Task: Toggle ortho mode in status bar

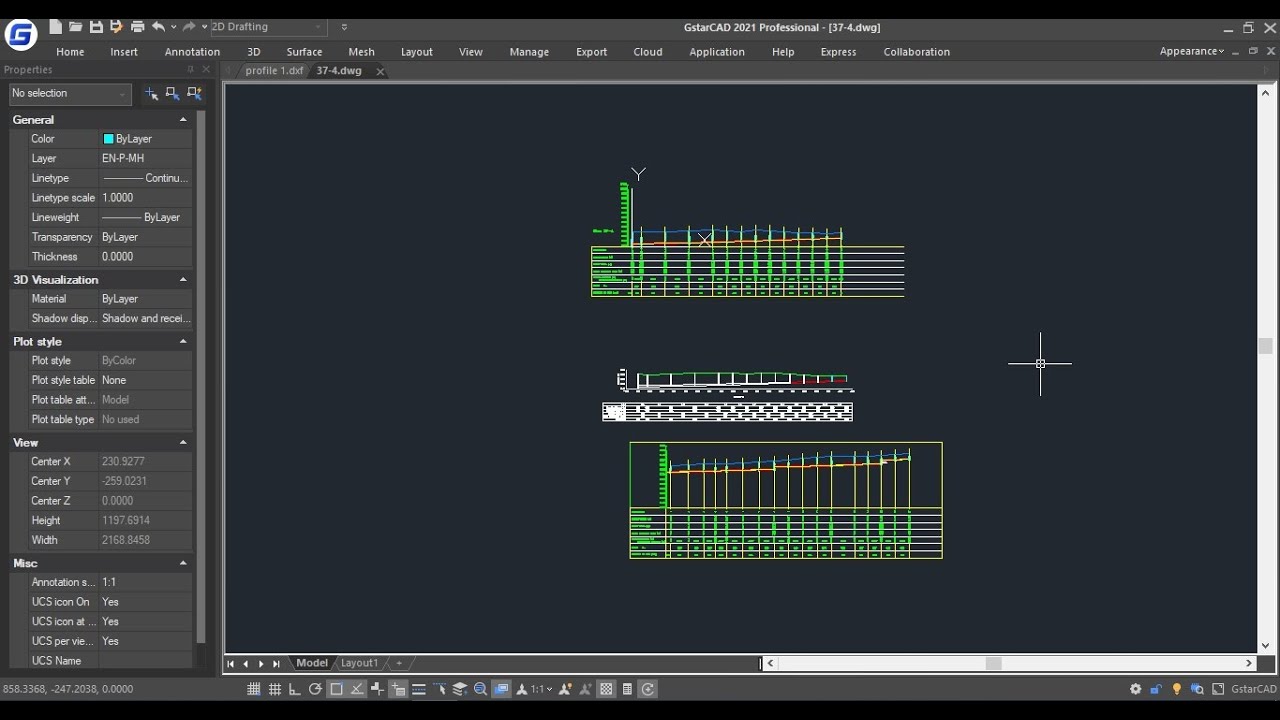Action: pyautogui.click(x=294, y=689)
